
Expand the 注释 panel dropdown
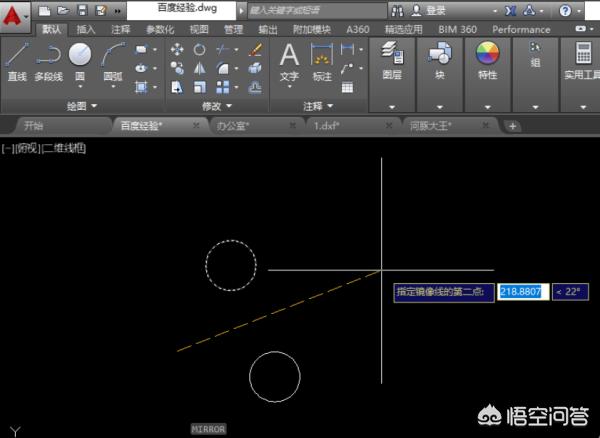point(319,105)
